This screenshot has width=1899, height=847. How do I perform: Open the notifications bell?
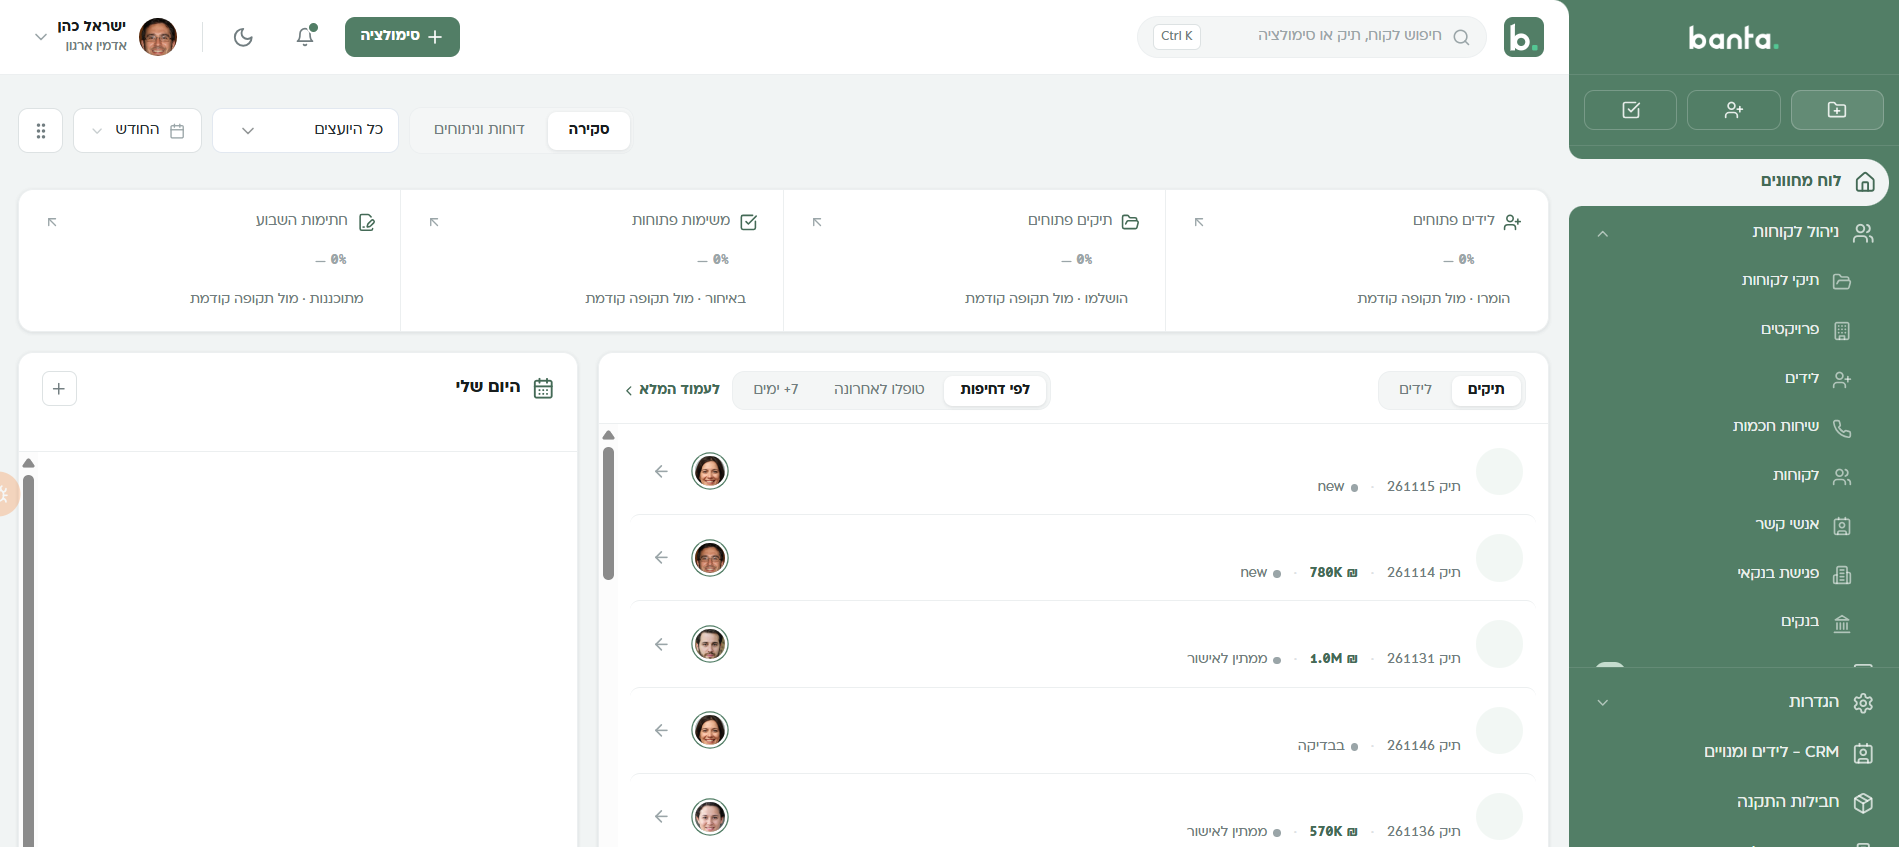305,37
